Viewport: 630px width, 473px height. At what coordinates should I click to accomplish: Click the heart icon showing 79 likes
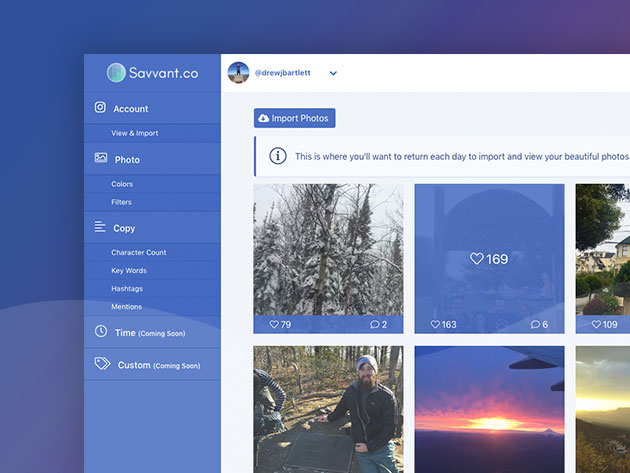[274, 325]
